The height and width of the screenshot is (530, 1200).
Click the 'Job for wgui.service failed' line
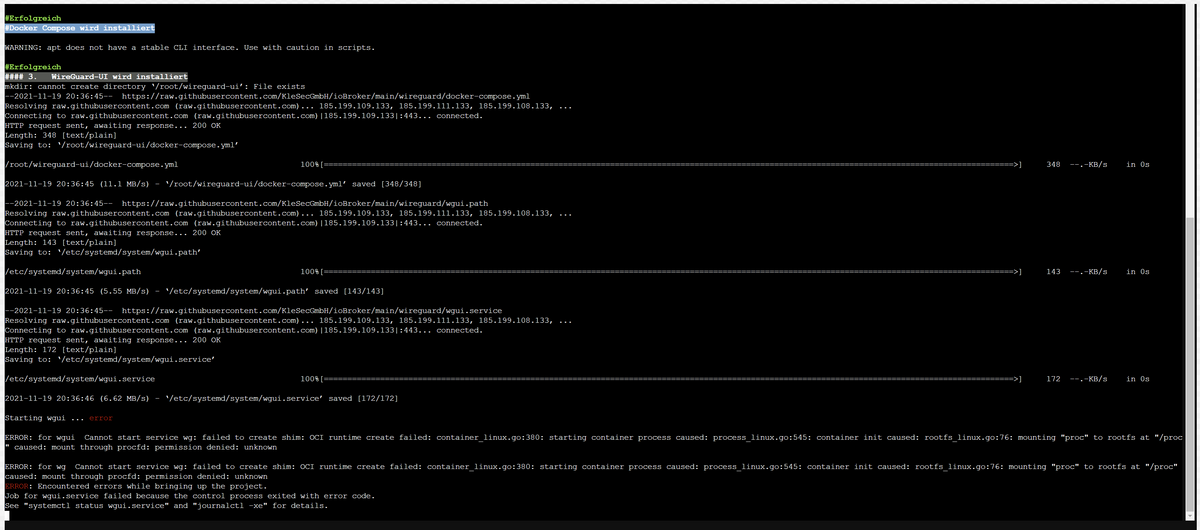tap(190, 495)
